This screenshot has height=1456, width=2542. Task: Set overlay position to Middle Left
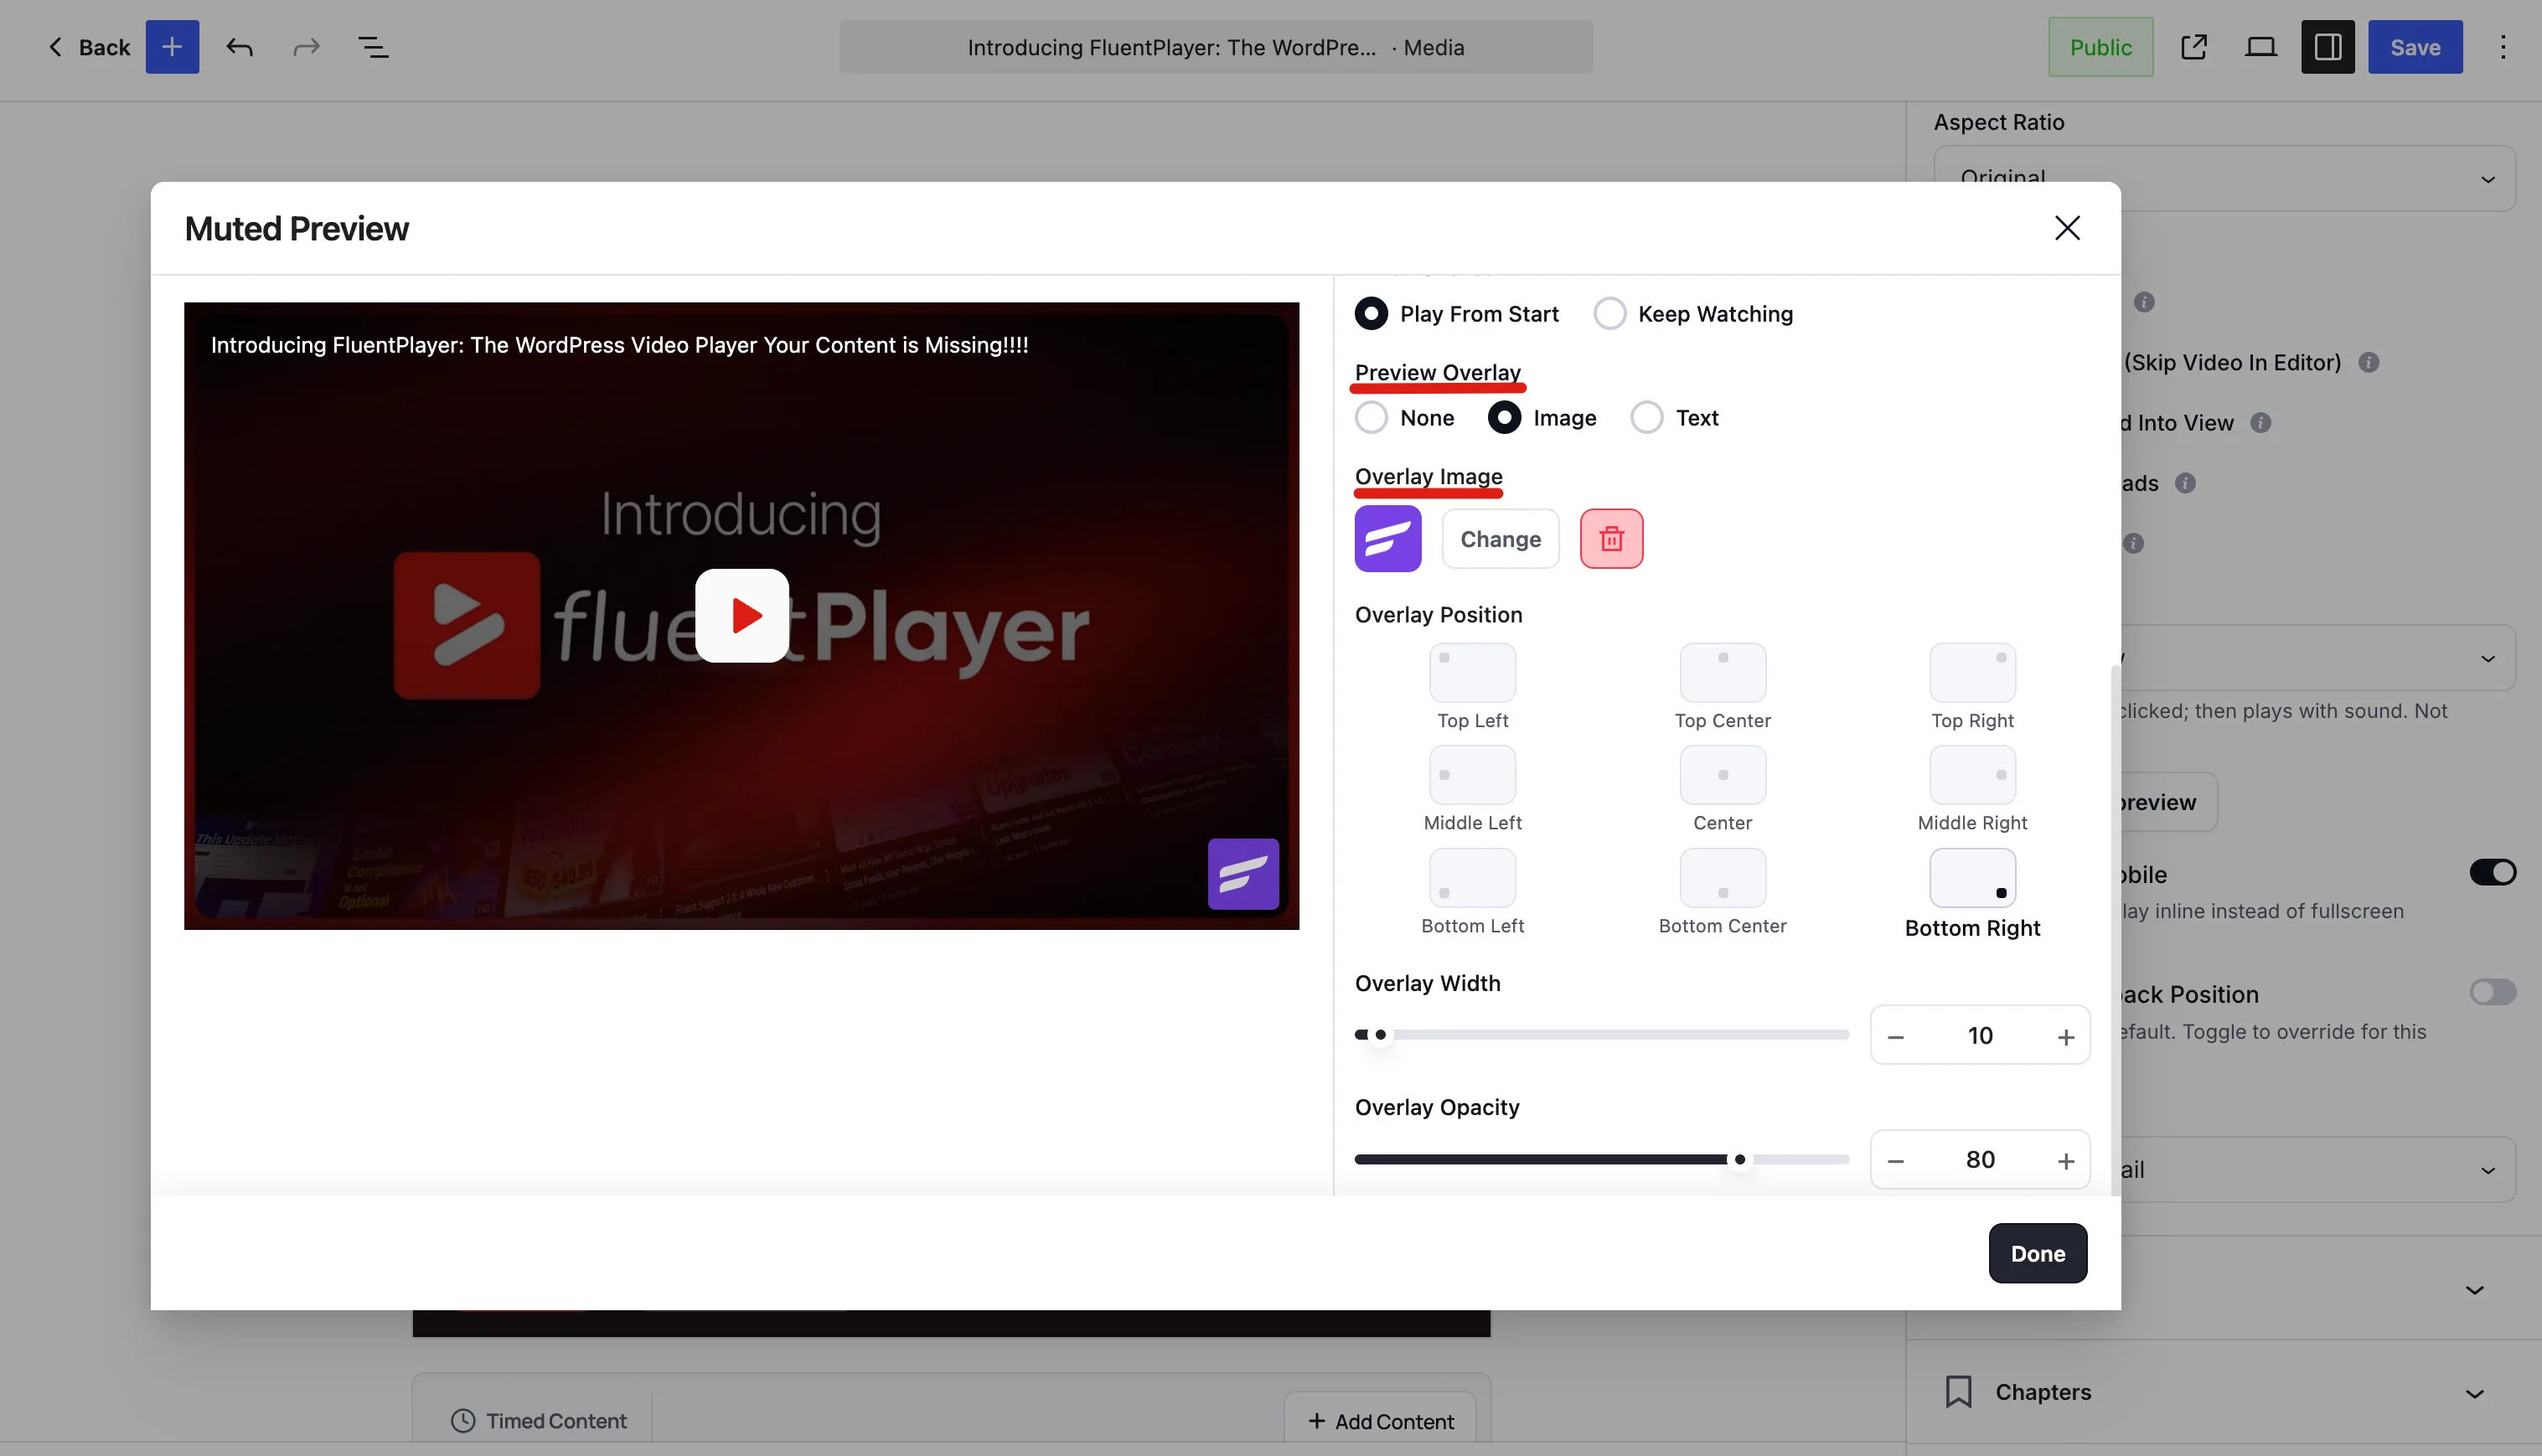[1472, 774]
